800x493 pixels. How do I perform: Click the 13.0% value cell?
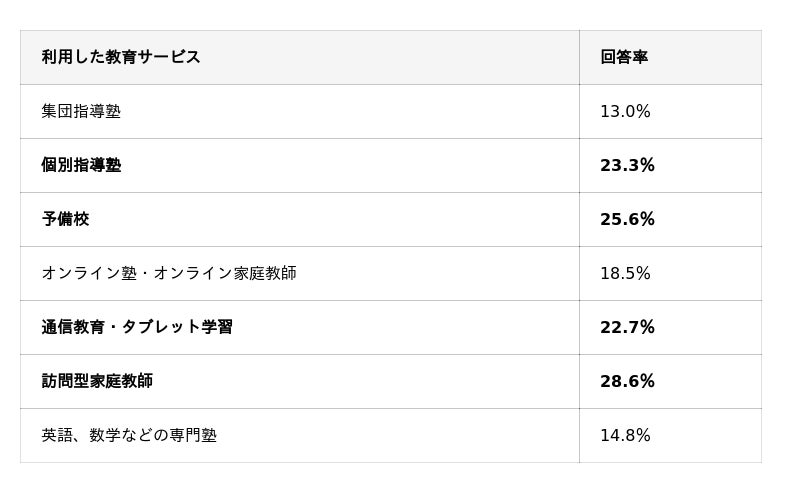[625, 111]
